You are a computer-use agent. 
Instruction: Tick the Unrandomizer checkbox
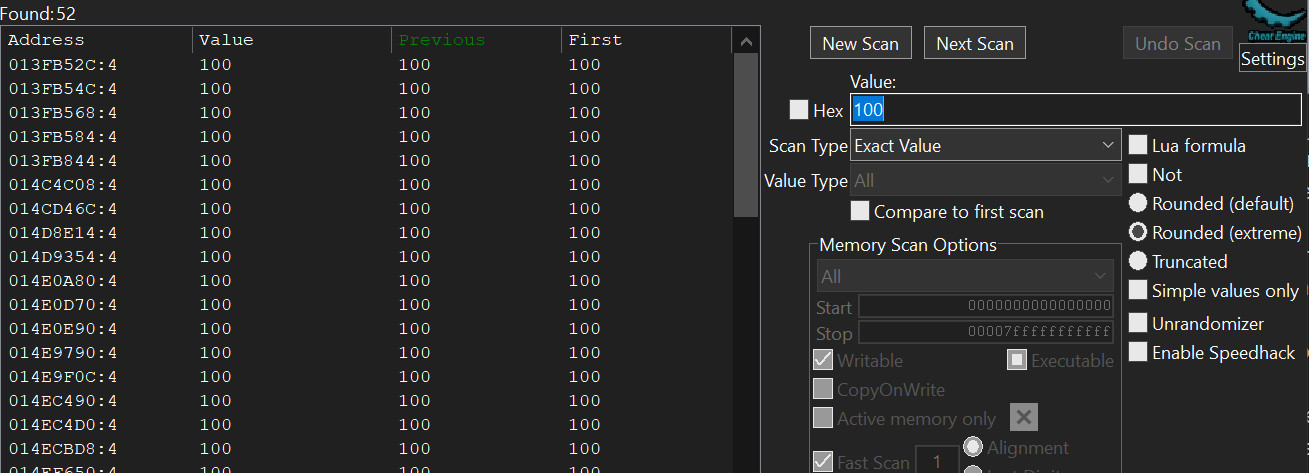pos(1138,323)
